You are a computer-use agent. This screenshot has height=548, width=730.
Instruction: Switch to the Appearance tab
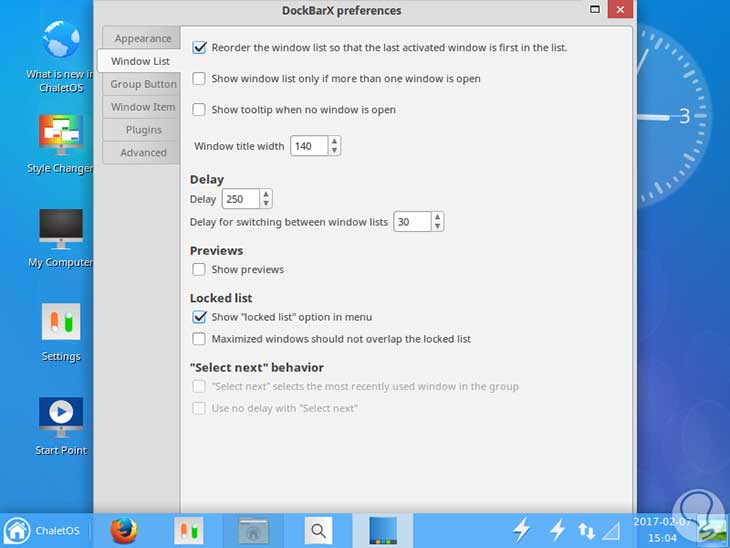pyautogui.click(x=142, y=38)
